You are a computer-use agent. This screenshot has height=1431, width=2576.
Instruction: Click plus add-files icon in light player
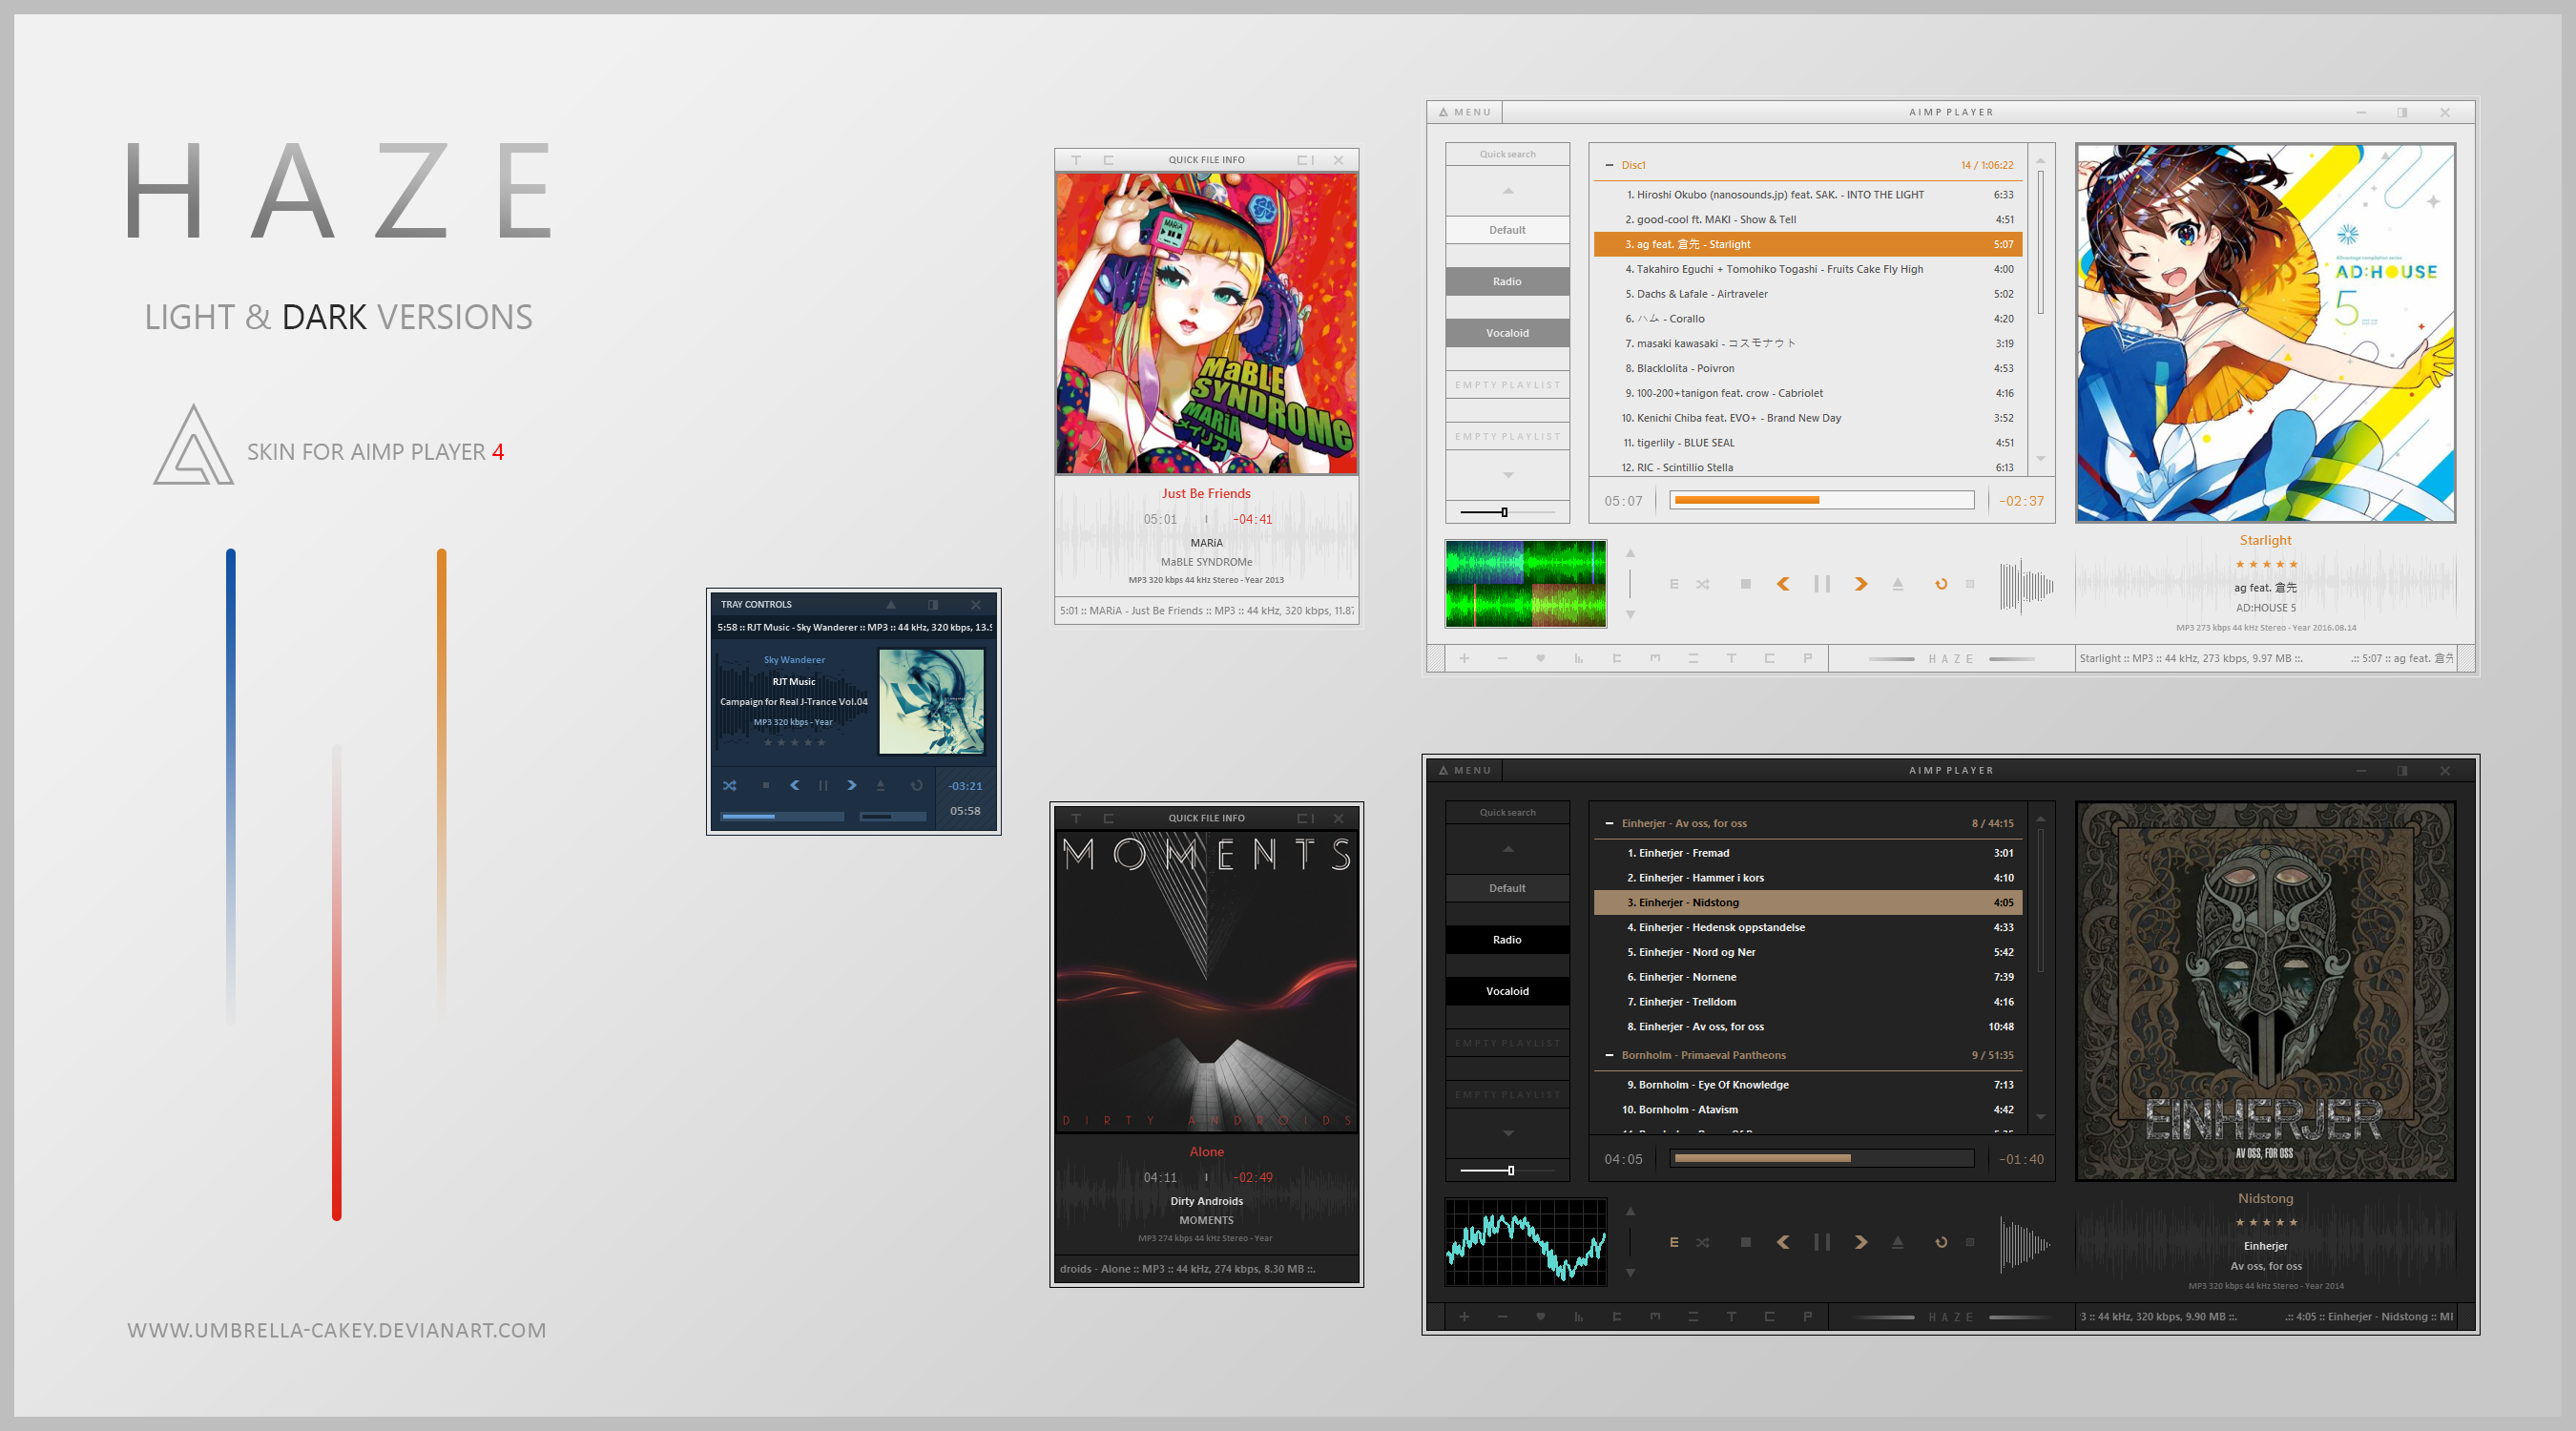[x=1464, y=658]
